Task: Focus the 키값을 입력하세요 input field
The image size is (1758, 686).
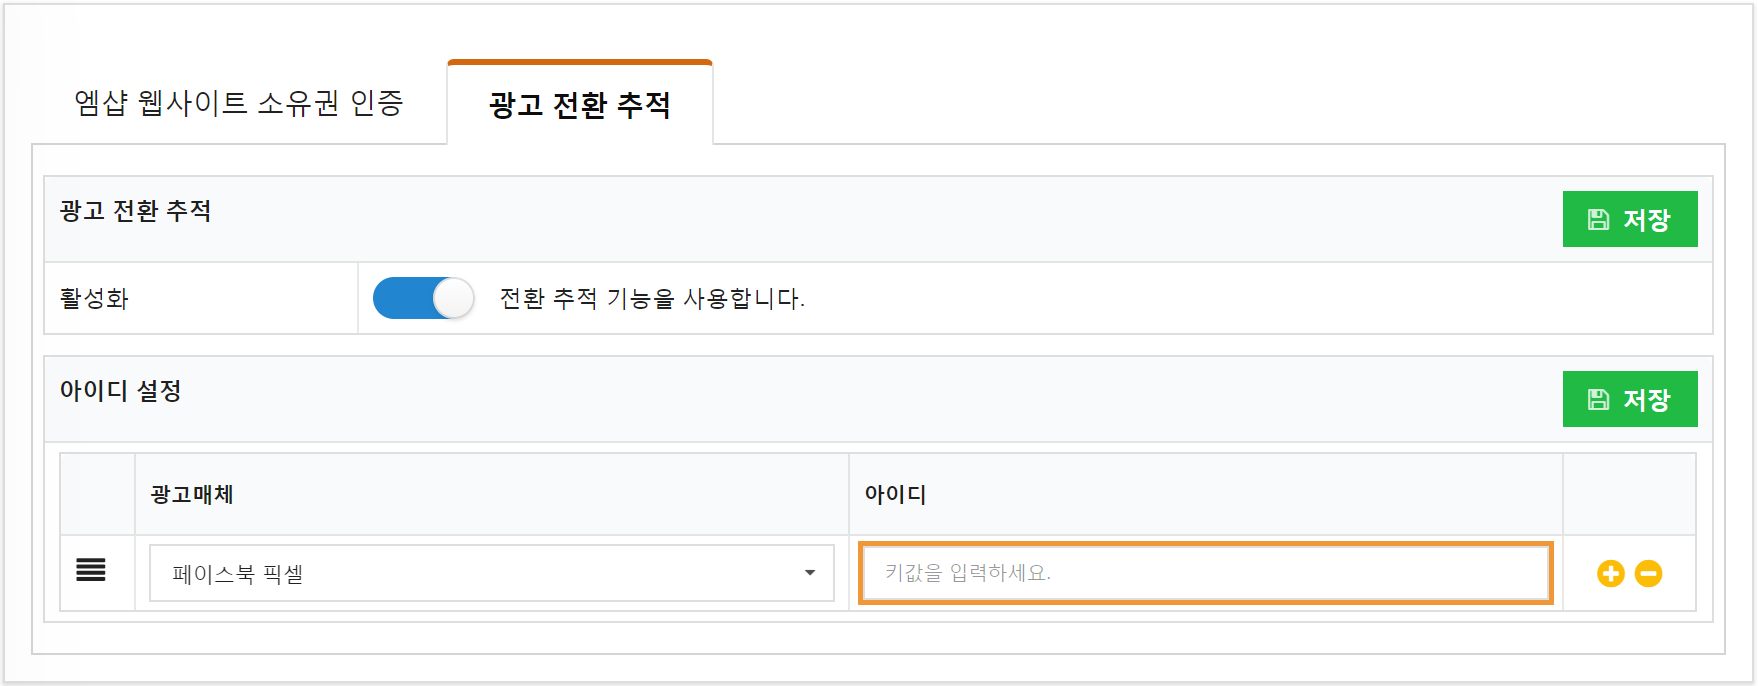Action: pyautogui.click(x=1205, y=573)
